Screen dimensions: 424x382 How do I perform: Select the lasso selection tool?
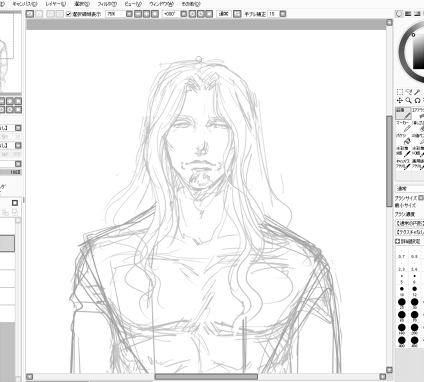point(409,92)
